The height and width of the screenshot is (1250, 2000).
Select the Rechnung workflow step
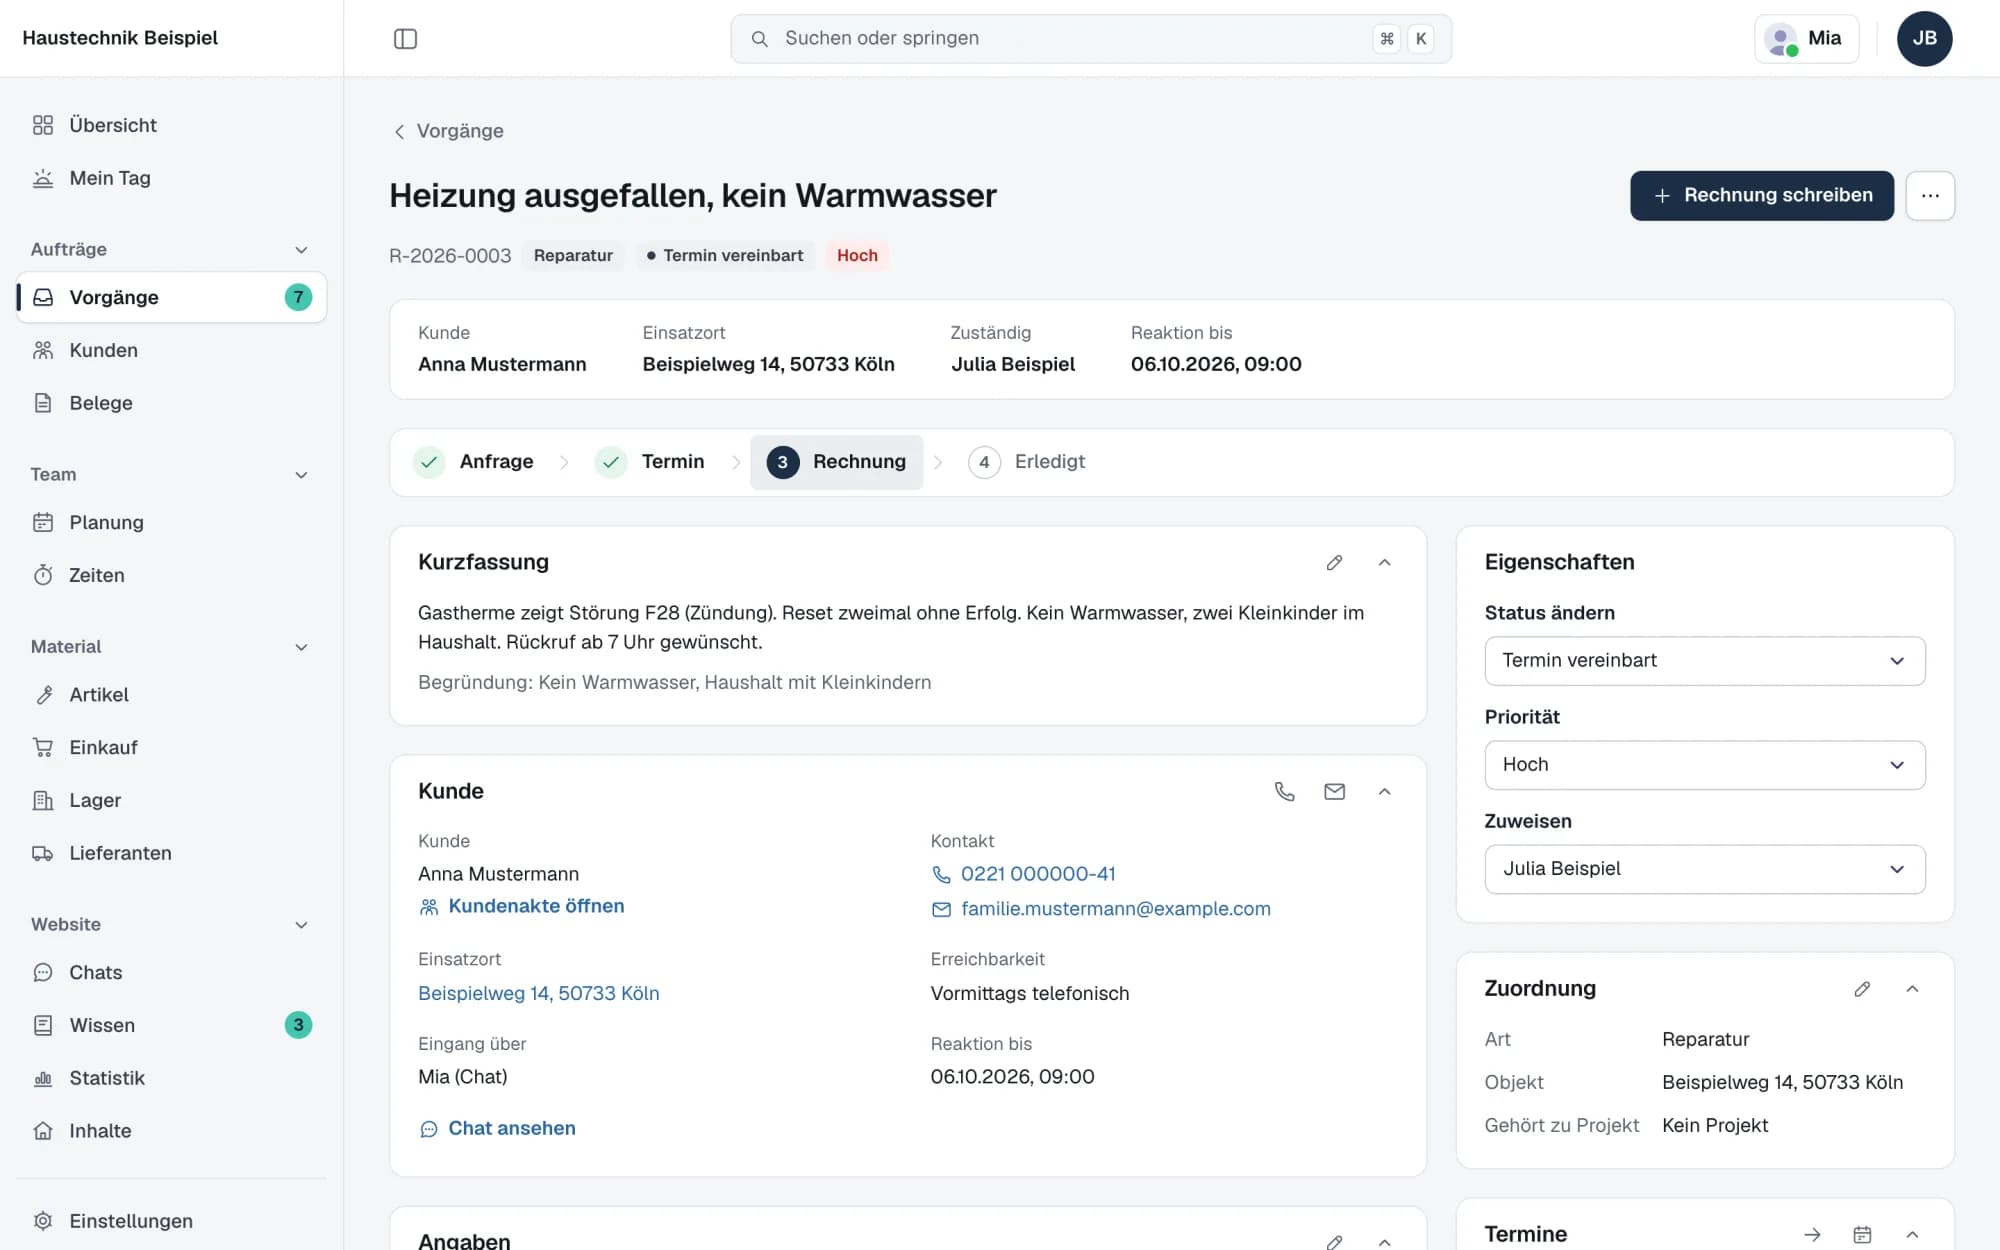(x=836, y=462)
